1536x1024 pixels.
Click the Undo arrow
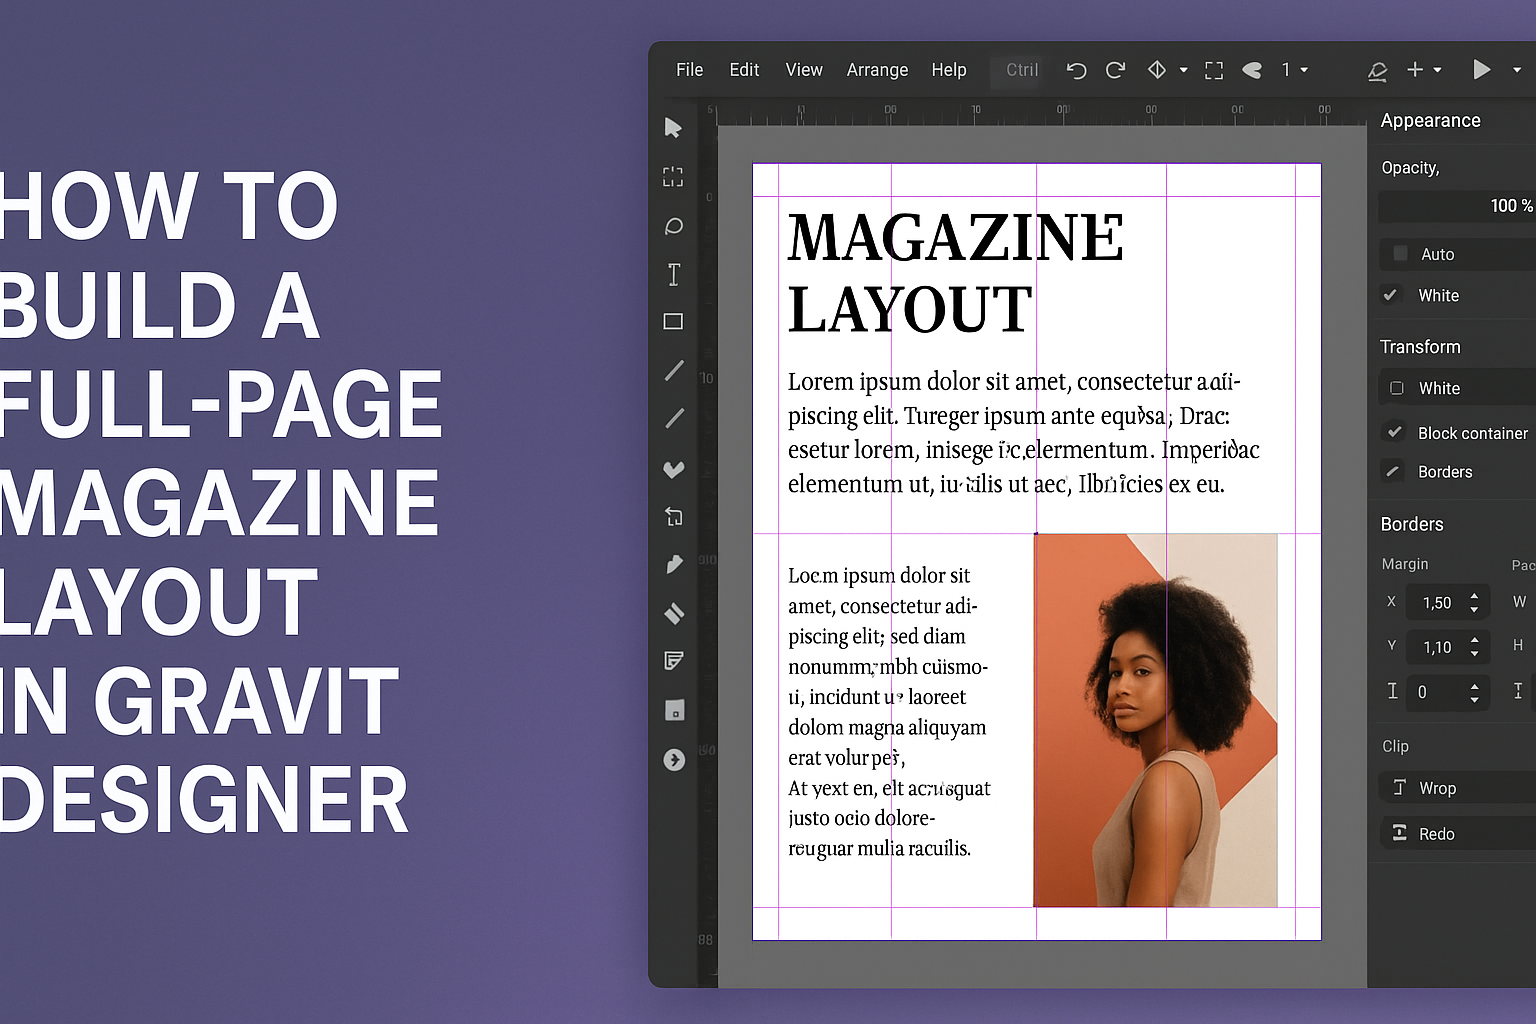click(x=1076, y=70)
